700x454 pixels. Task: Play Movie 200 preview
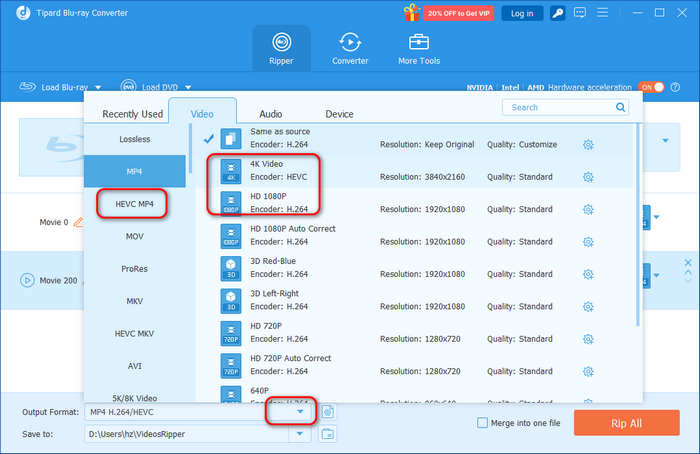(x=27, y=280)
